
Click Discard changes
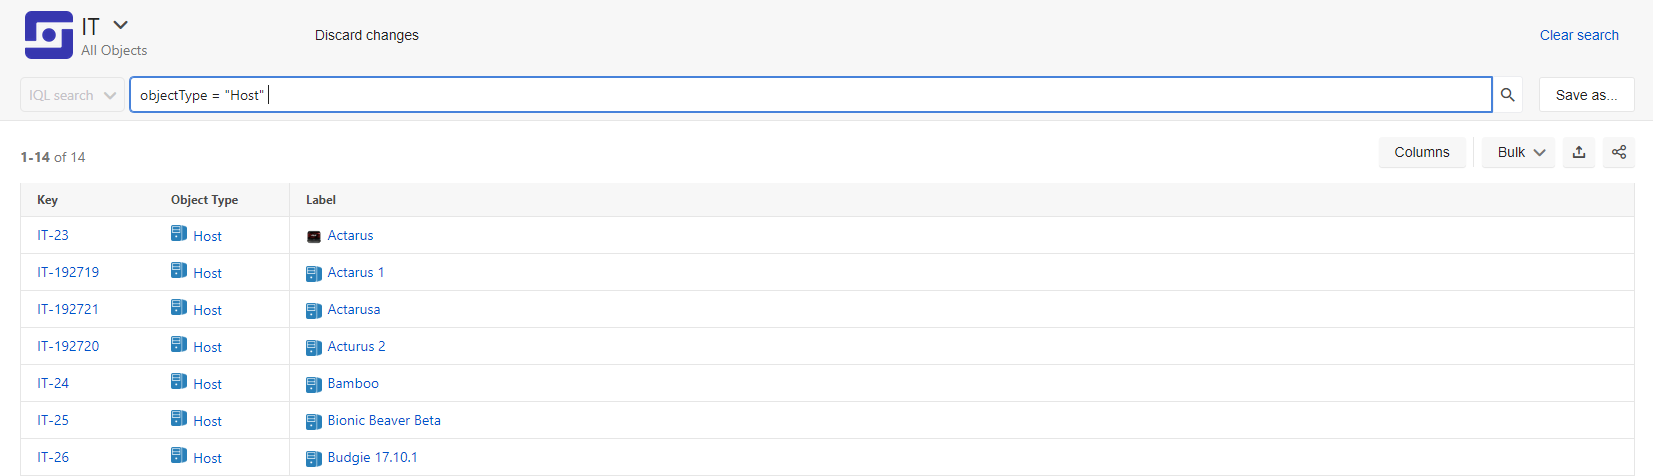[x=367, y=35]
